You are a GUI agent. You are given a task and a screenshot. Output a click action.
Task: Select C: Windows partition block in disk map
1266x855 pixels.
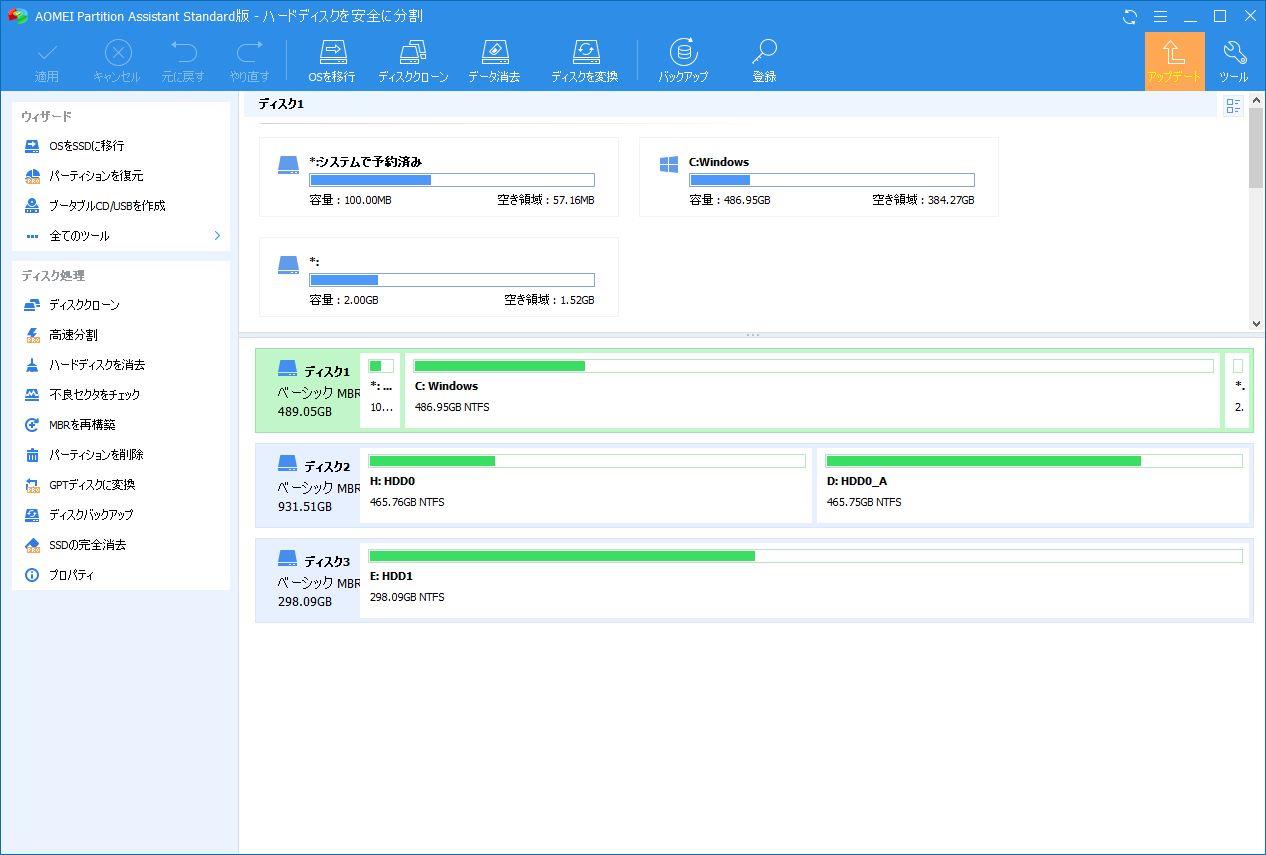813,391
